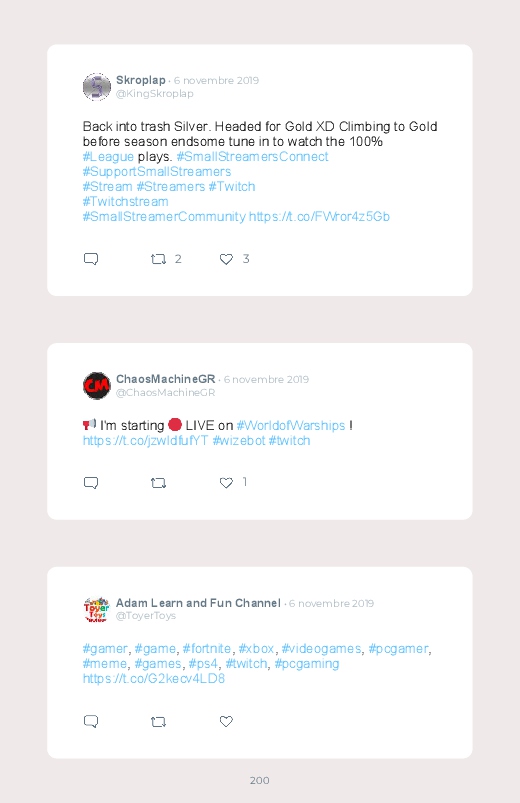
Task: Like the ToyerToys tweet with heart
Action: pos(226,721)
